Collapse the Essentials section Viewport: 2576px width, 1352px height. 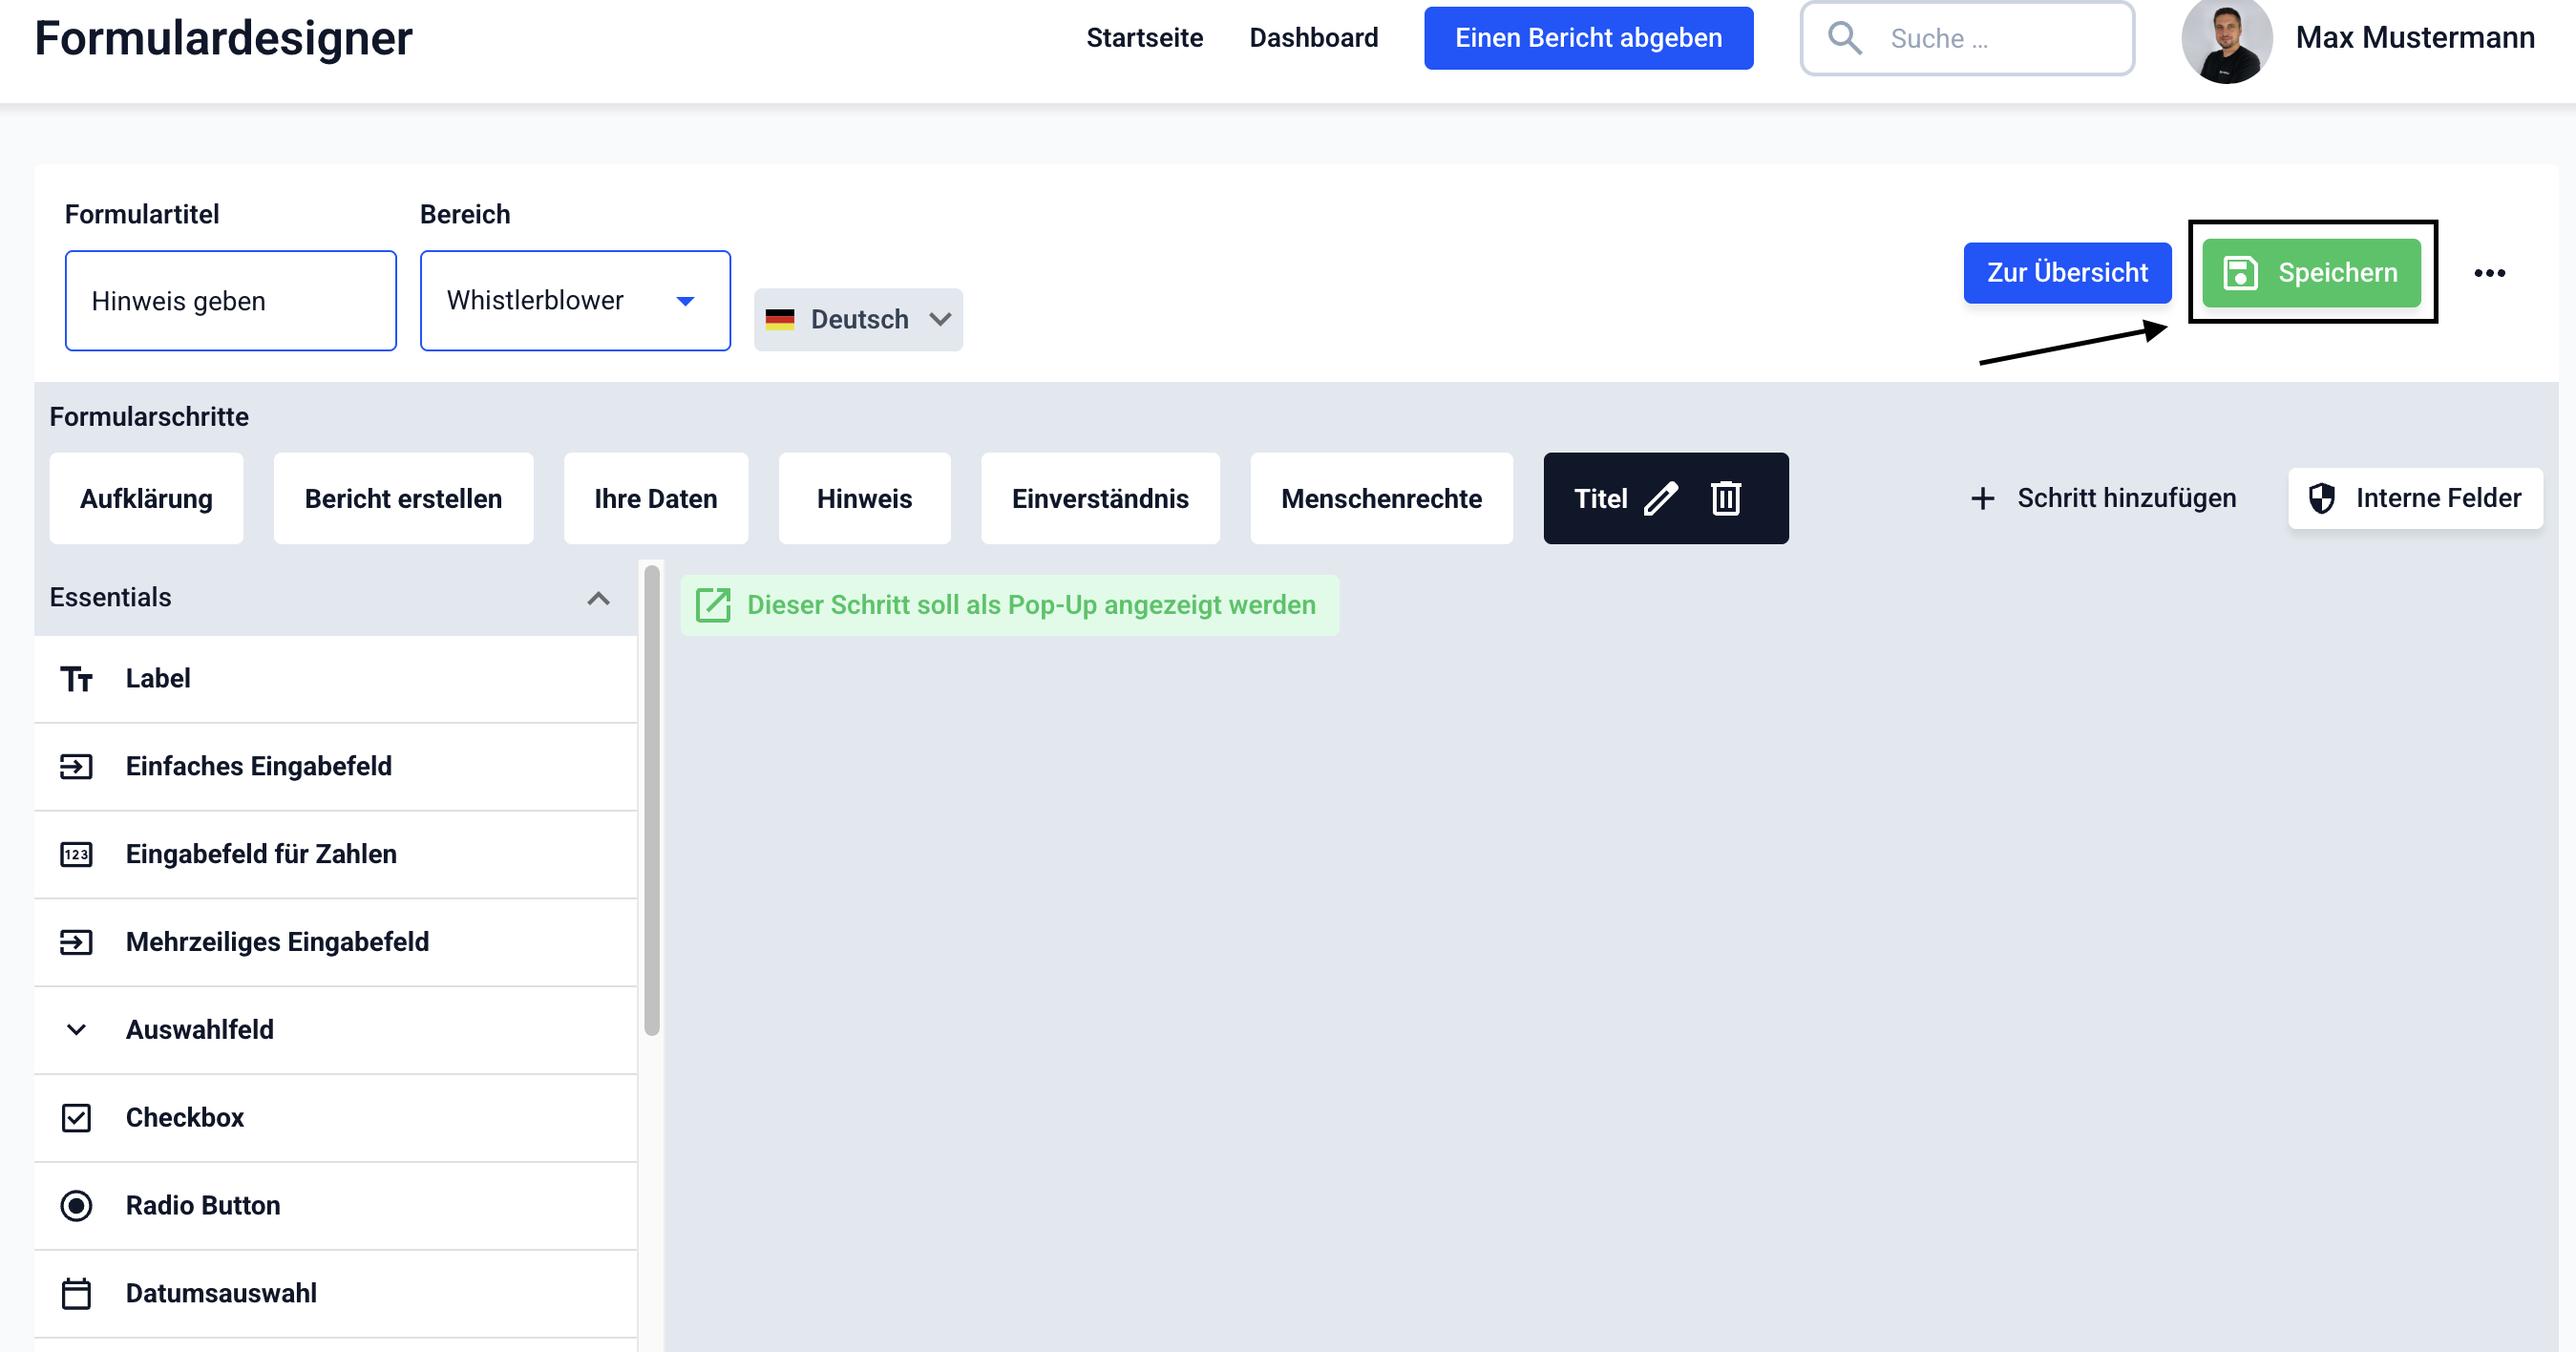tap(598, 598)
